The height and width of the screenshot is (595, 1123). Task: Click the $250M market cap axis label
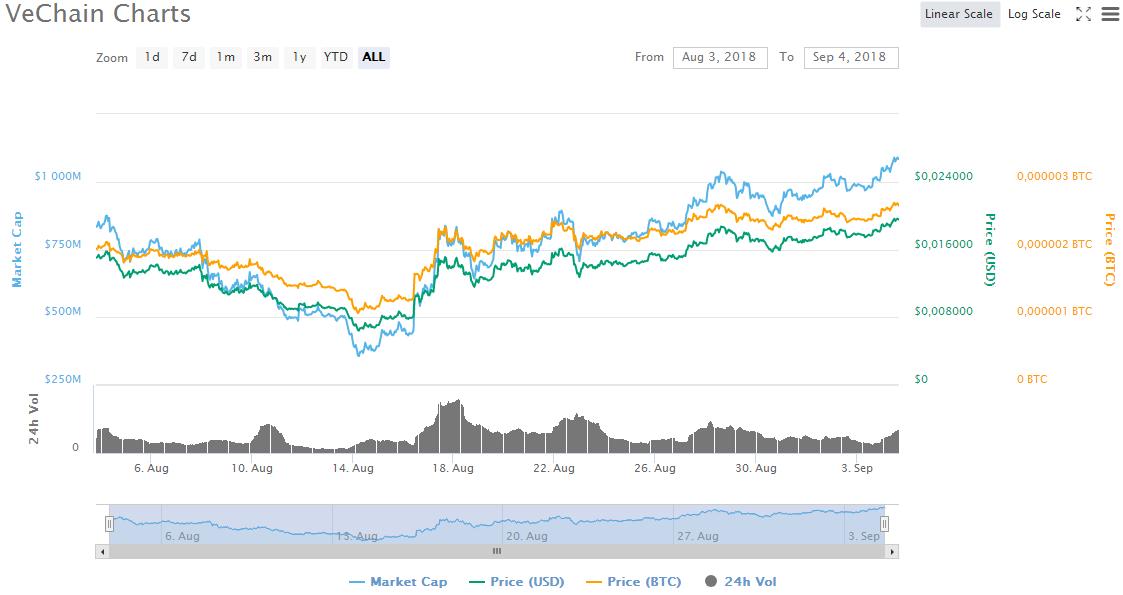click(x=63, y=379)
